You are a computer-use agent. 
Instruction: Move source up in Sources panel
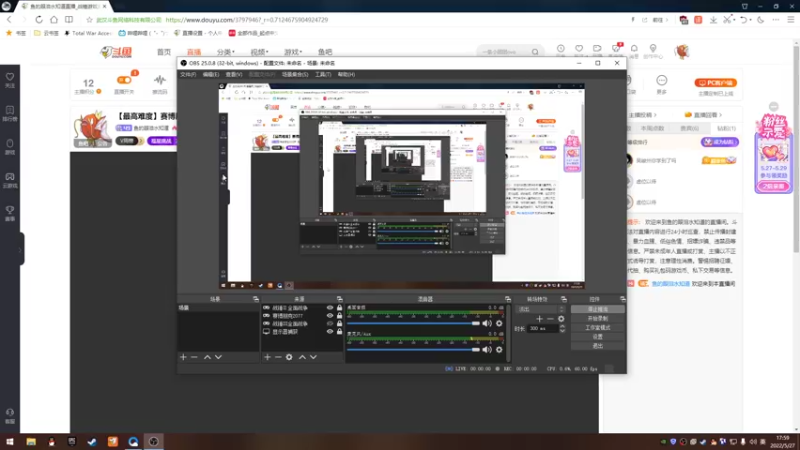[302, 357]
